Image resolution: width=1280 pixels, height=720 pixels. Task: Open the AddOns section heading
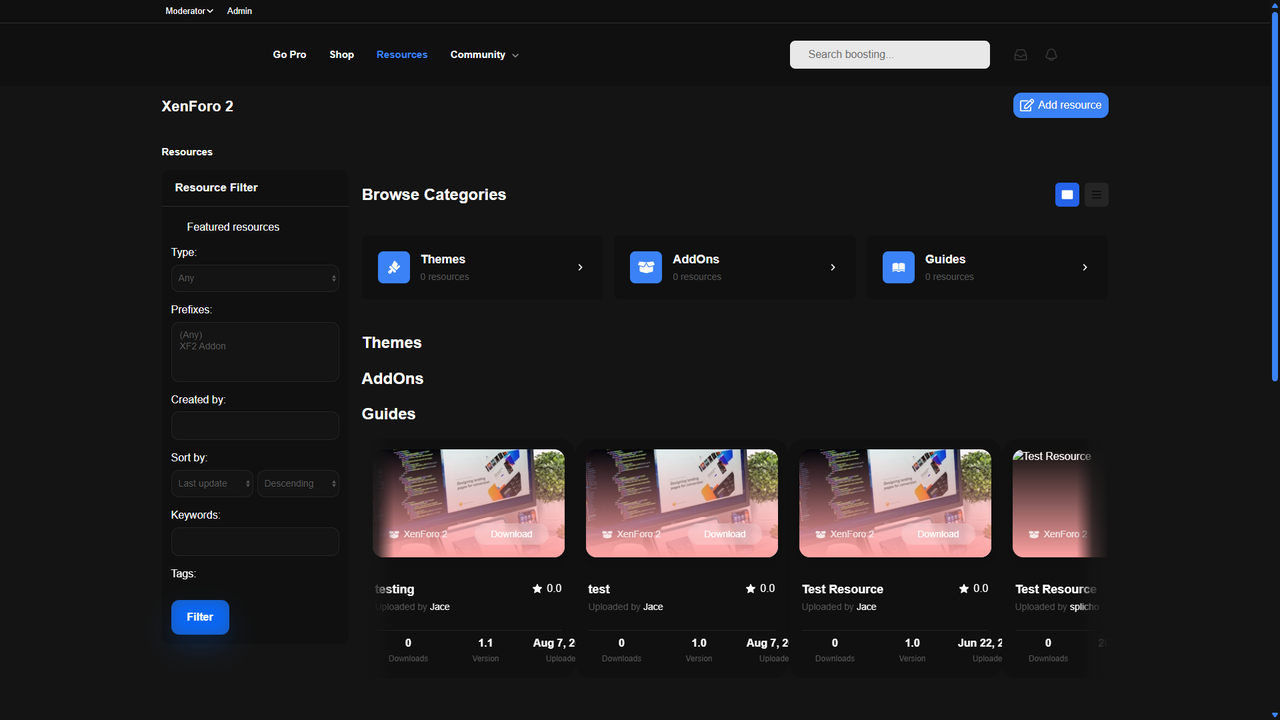pyautogui.click(x=393, y=379)
